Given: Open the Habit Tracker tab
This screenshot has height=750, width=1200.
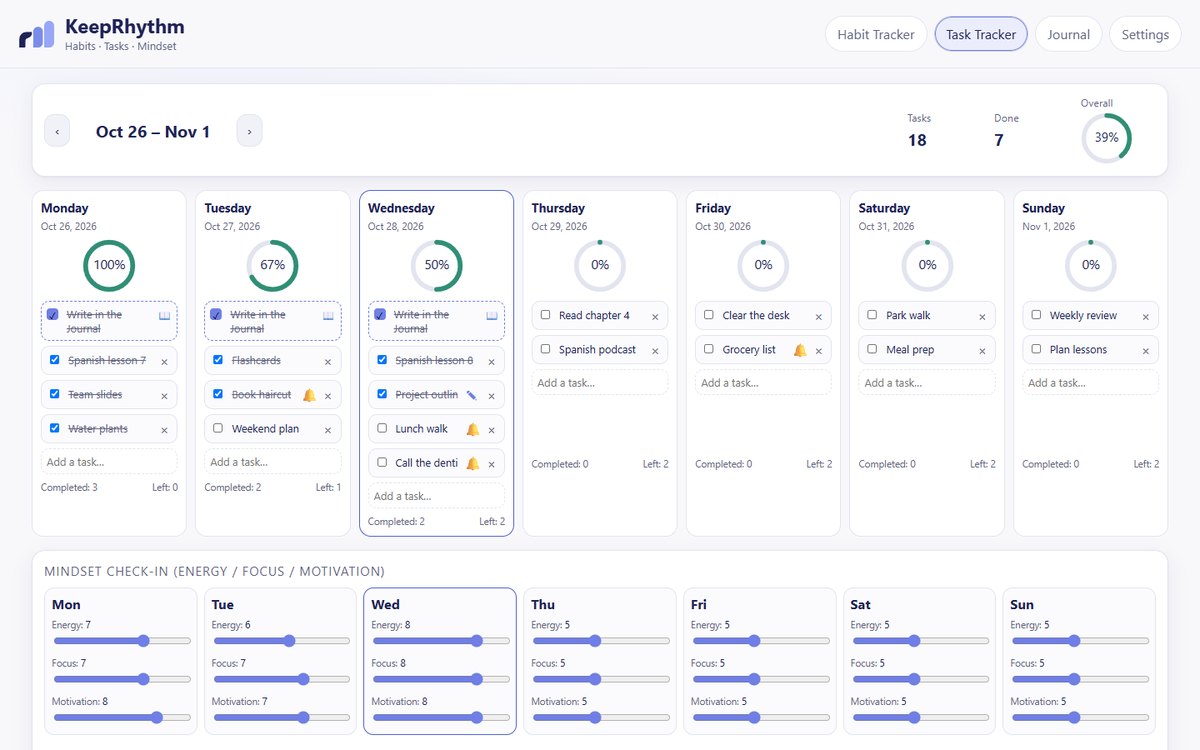Looking at the screenshot, I should click(x=876, y=34).
